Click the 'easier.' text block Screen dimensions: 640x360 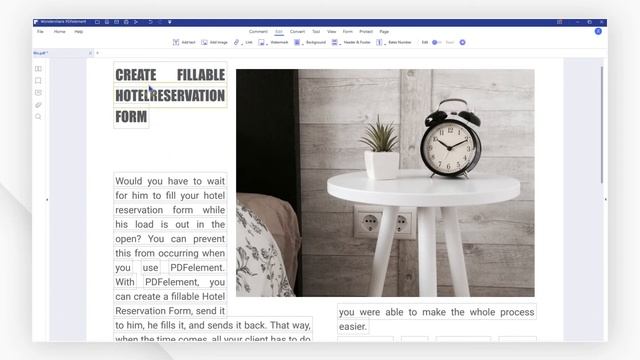click(353, 327)
